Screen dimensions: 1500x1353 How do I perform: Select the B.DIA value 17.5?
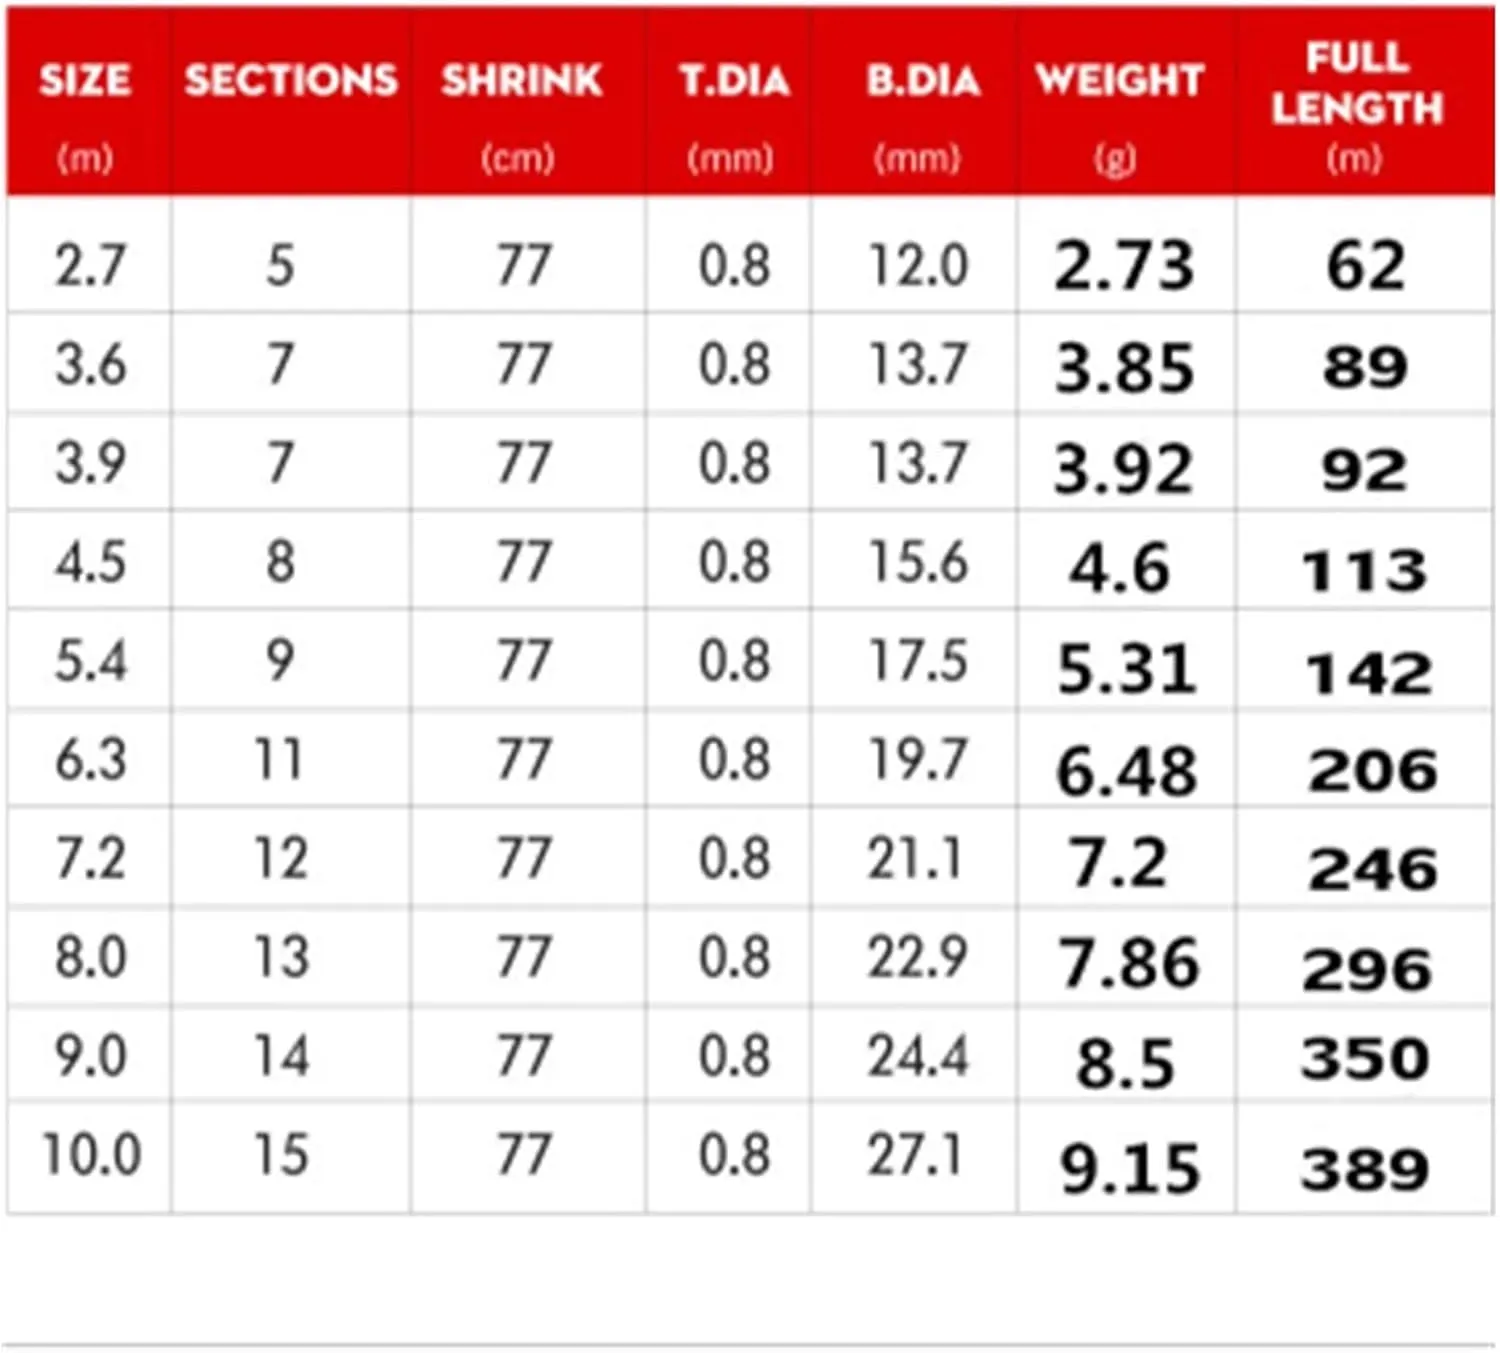click(x=918, y=660)
